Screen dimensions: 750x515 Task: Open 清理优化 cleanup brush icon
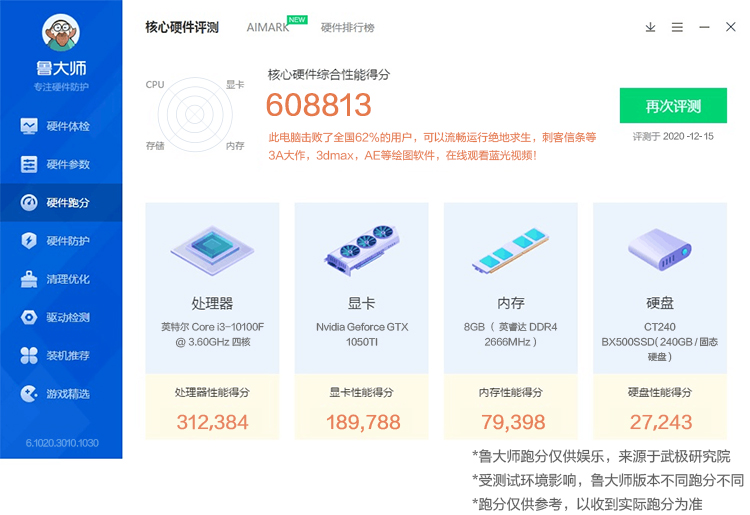[29, 279]
